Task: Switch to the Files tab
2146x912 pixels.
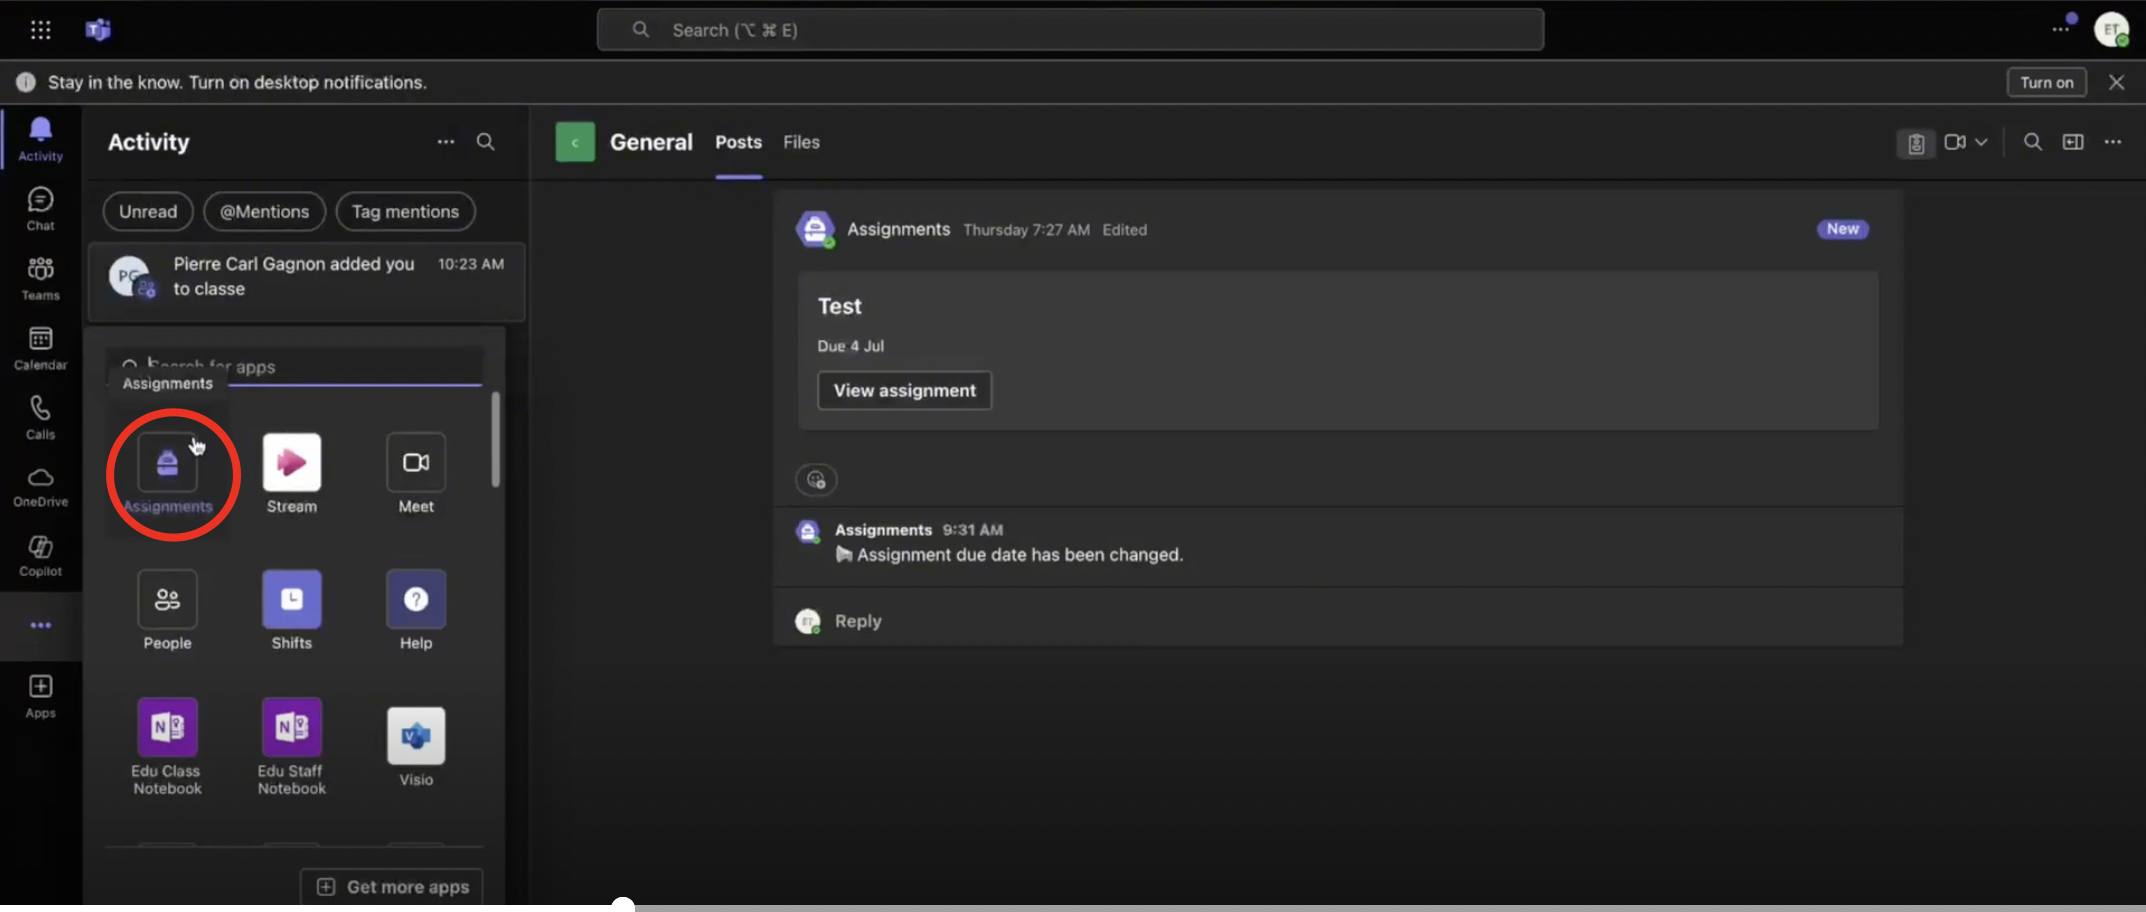Action: (801, 142)
